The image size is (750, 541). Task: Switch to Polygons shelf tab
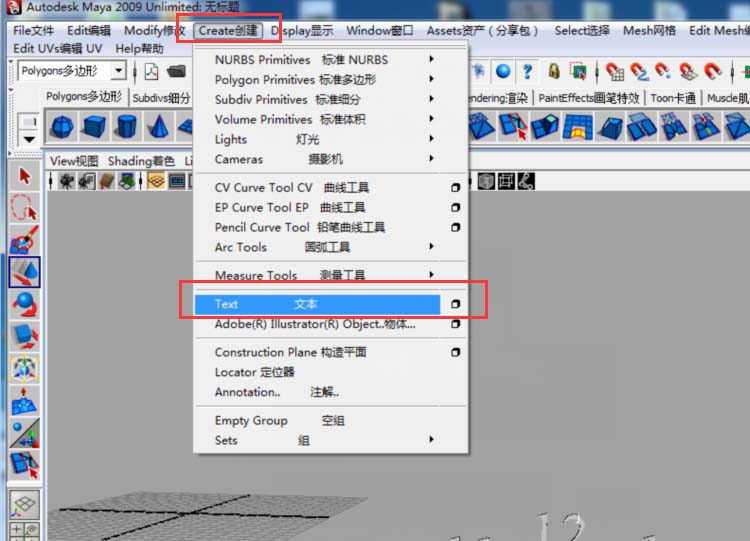coord(84,97)
